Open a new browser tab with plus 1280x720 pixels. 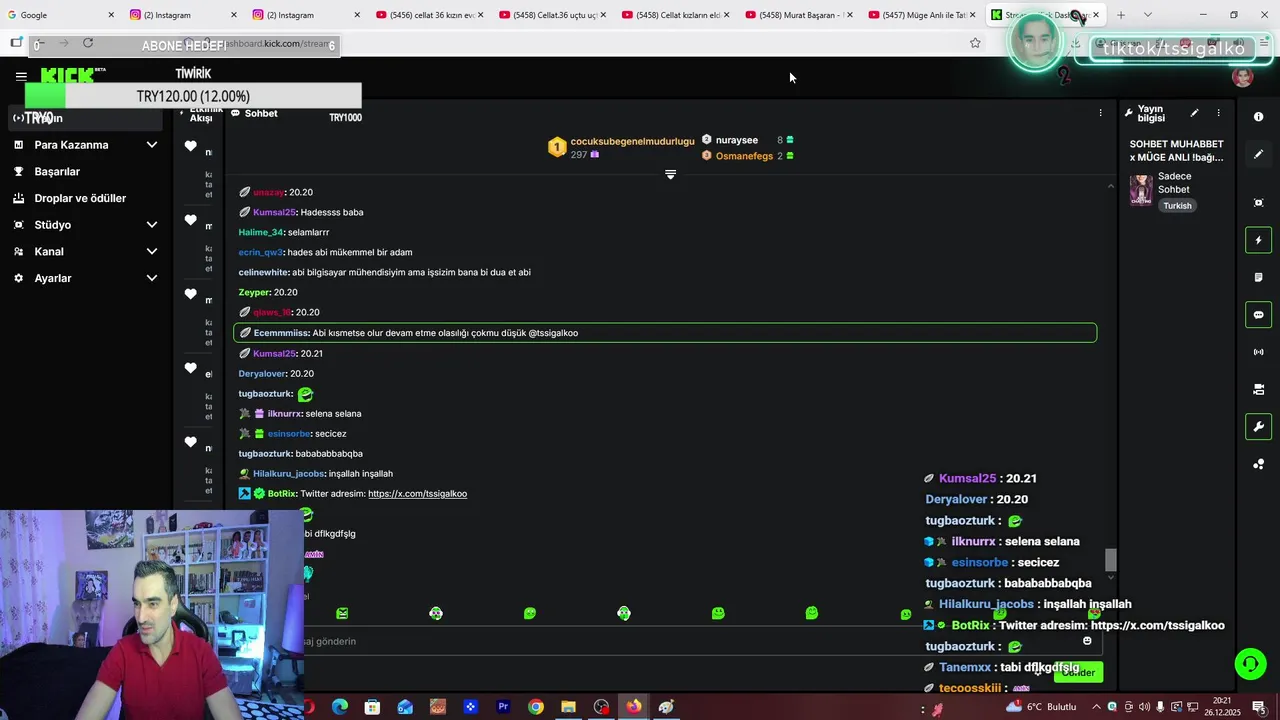[x=1121, y=15]
